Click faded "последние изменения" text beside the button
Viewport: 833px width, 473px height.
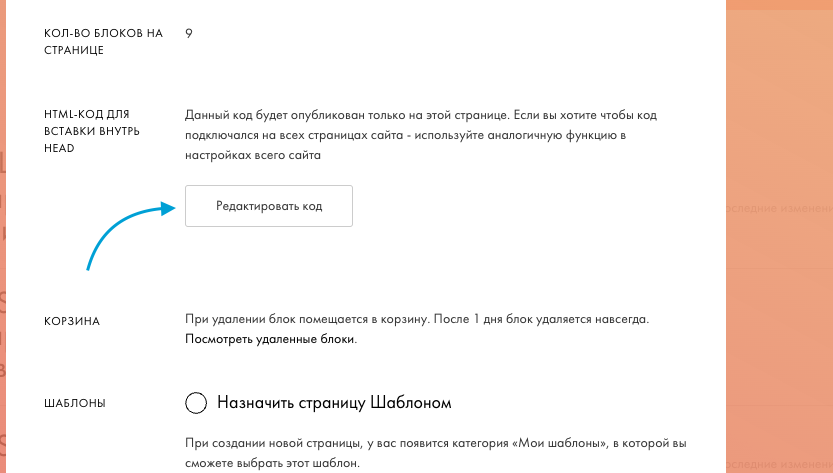pyautogui.click(x=779, y=208)
